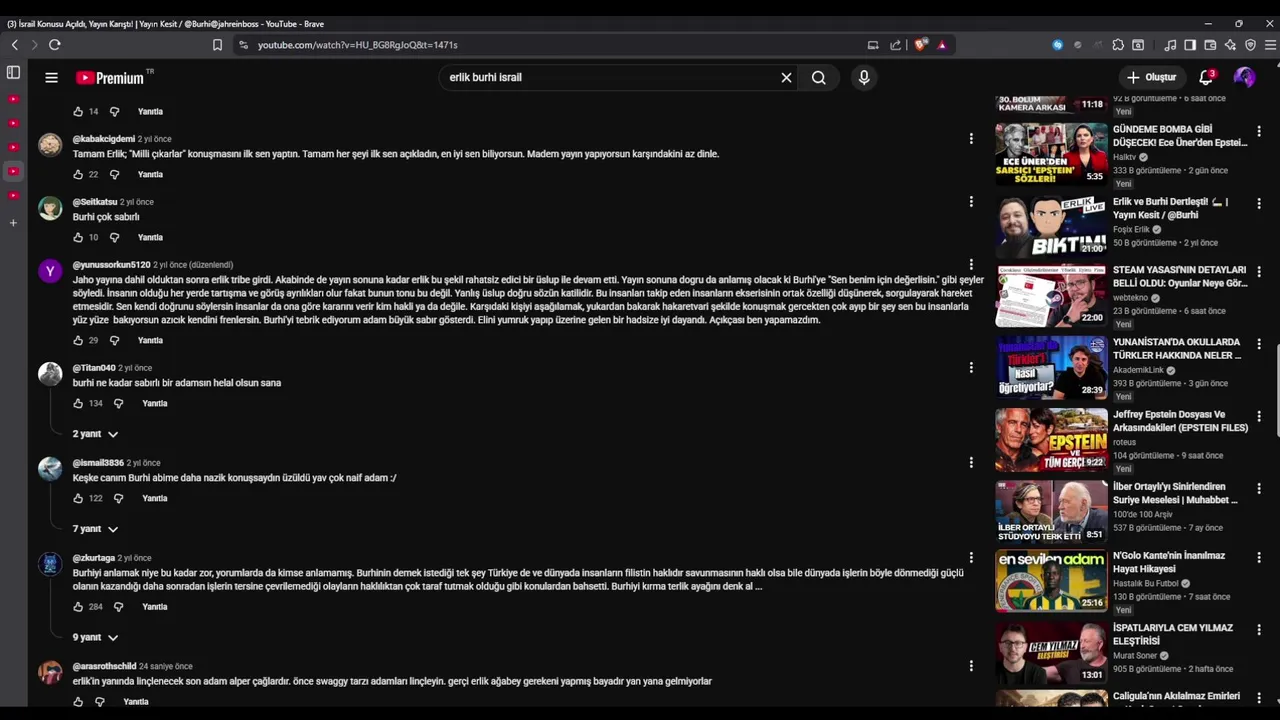The image size is (1280, 720).
Task: Open @kabakcigdemi's profile avatar
Action: [50, 144]
